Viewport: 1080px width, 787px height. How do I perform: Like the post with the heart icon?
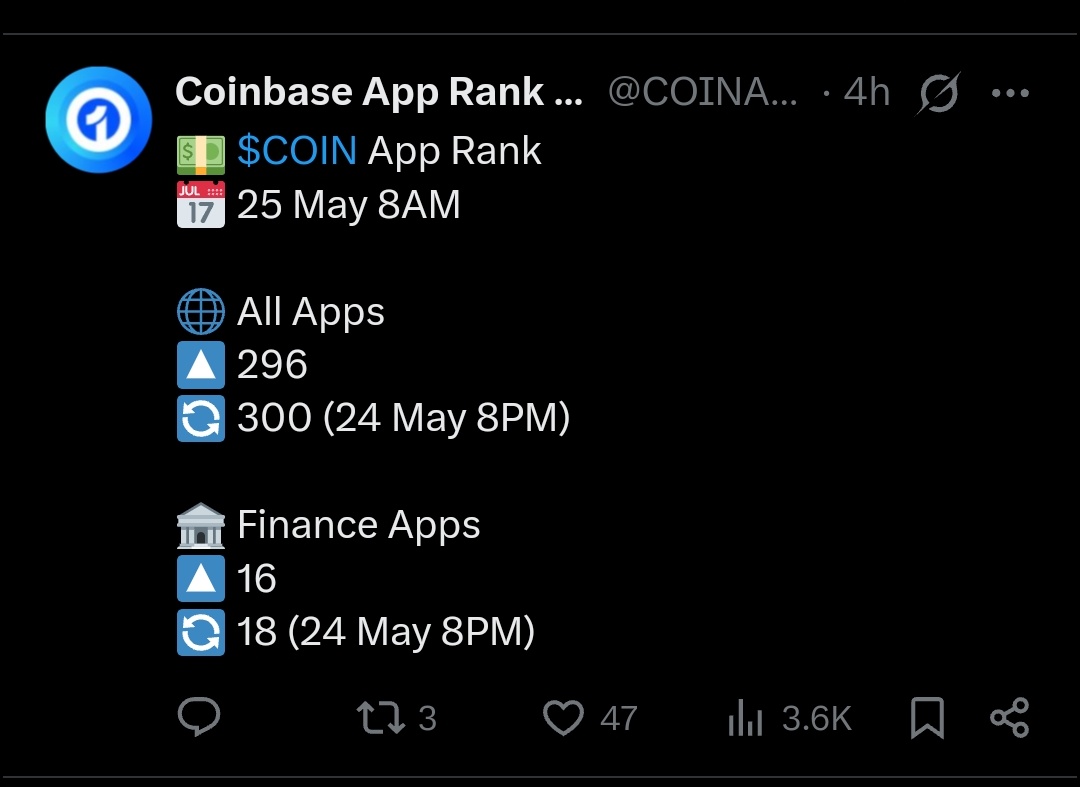coord(563,718)
